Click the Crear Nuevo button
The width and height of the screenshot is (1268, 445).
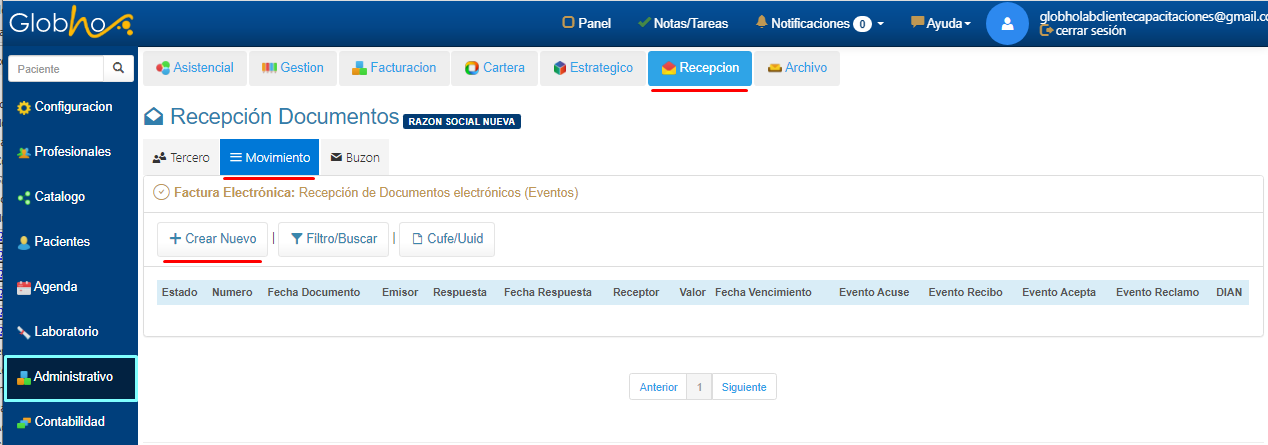coord(212,239)
